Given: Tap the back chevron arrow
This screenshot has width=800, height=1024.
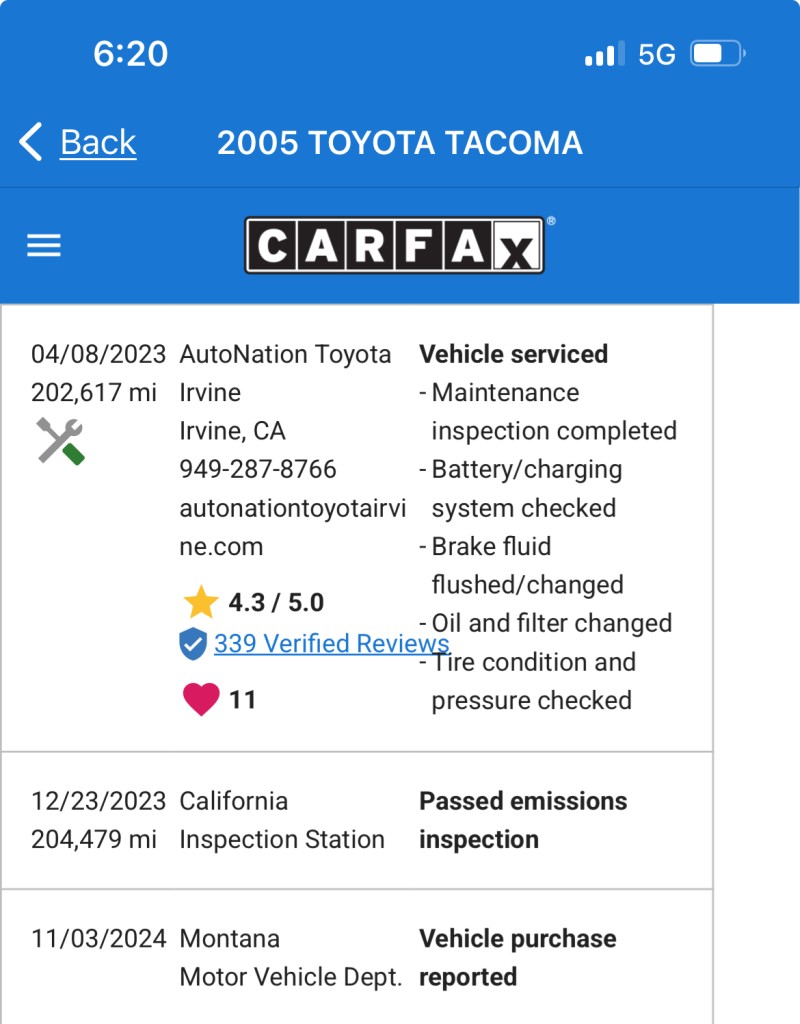Looking at the screenshot, I should [31, 142].
